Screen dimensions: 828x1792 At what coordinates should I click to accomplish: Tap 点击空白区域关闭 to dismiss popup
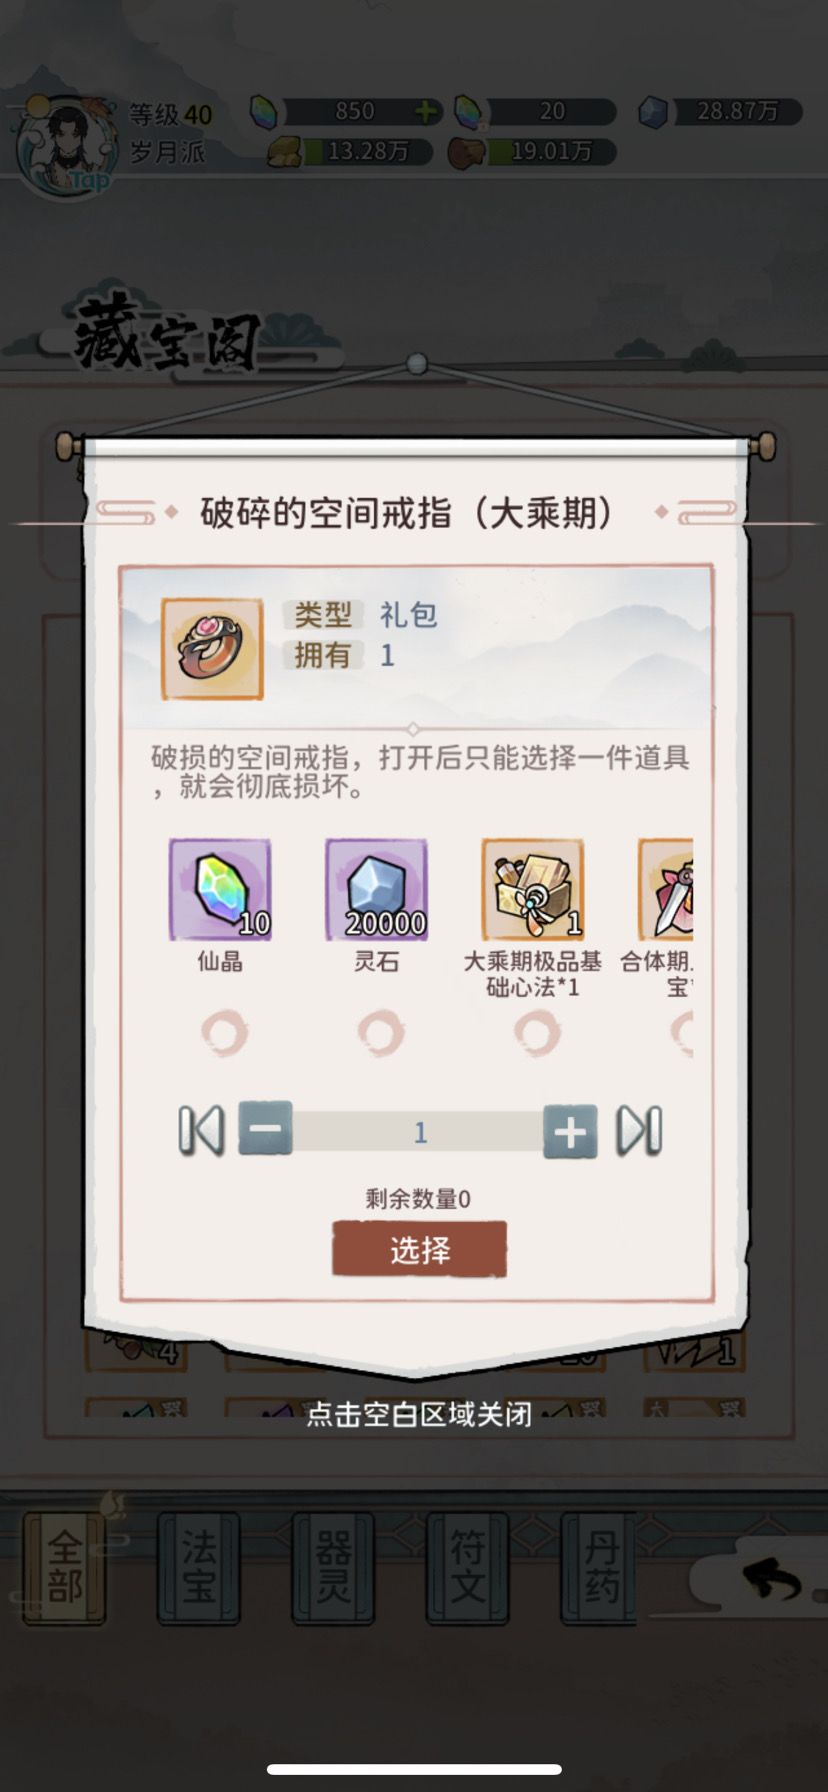coord(419,1414)
